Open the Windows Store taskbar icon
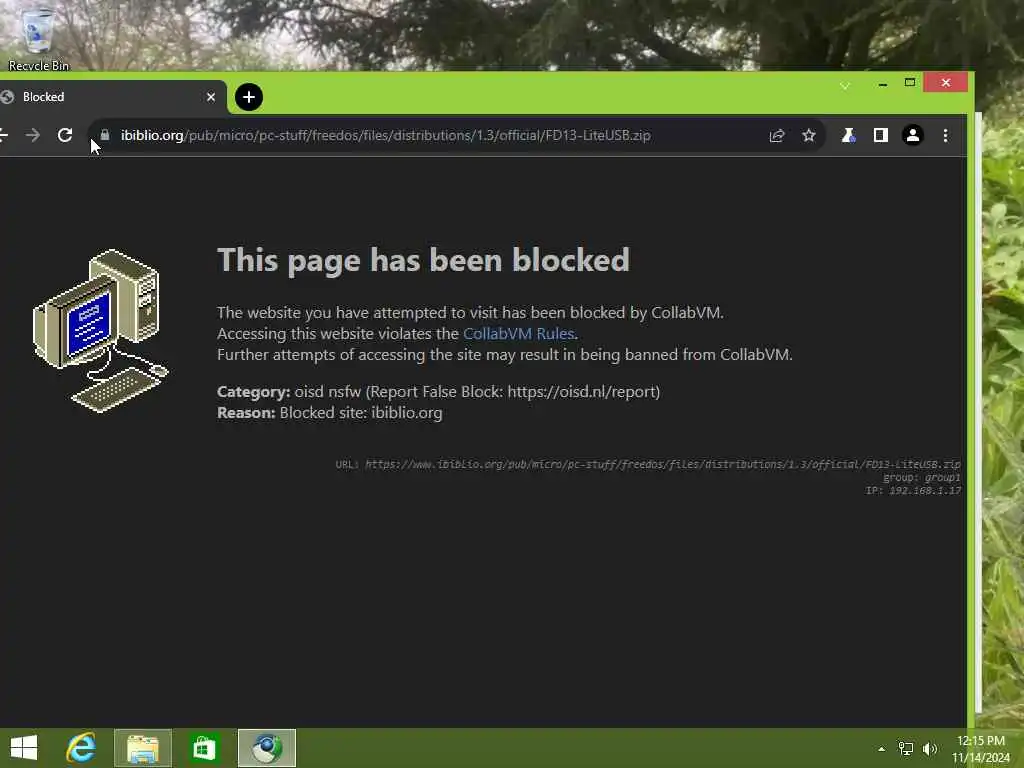The image size is (1024, 768). [x=204, y=748]
